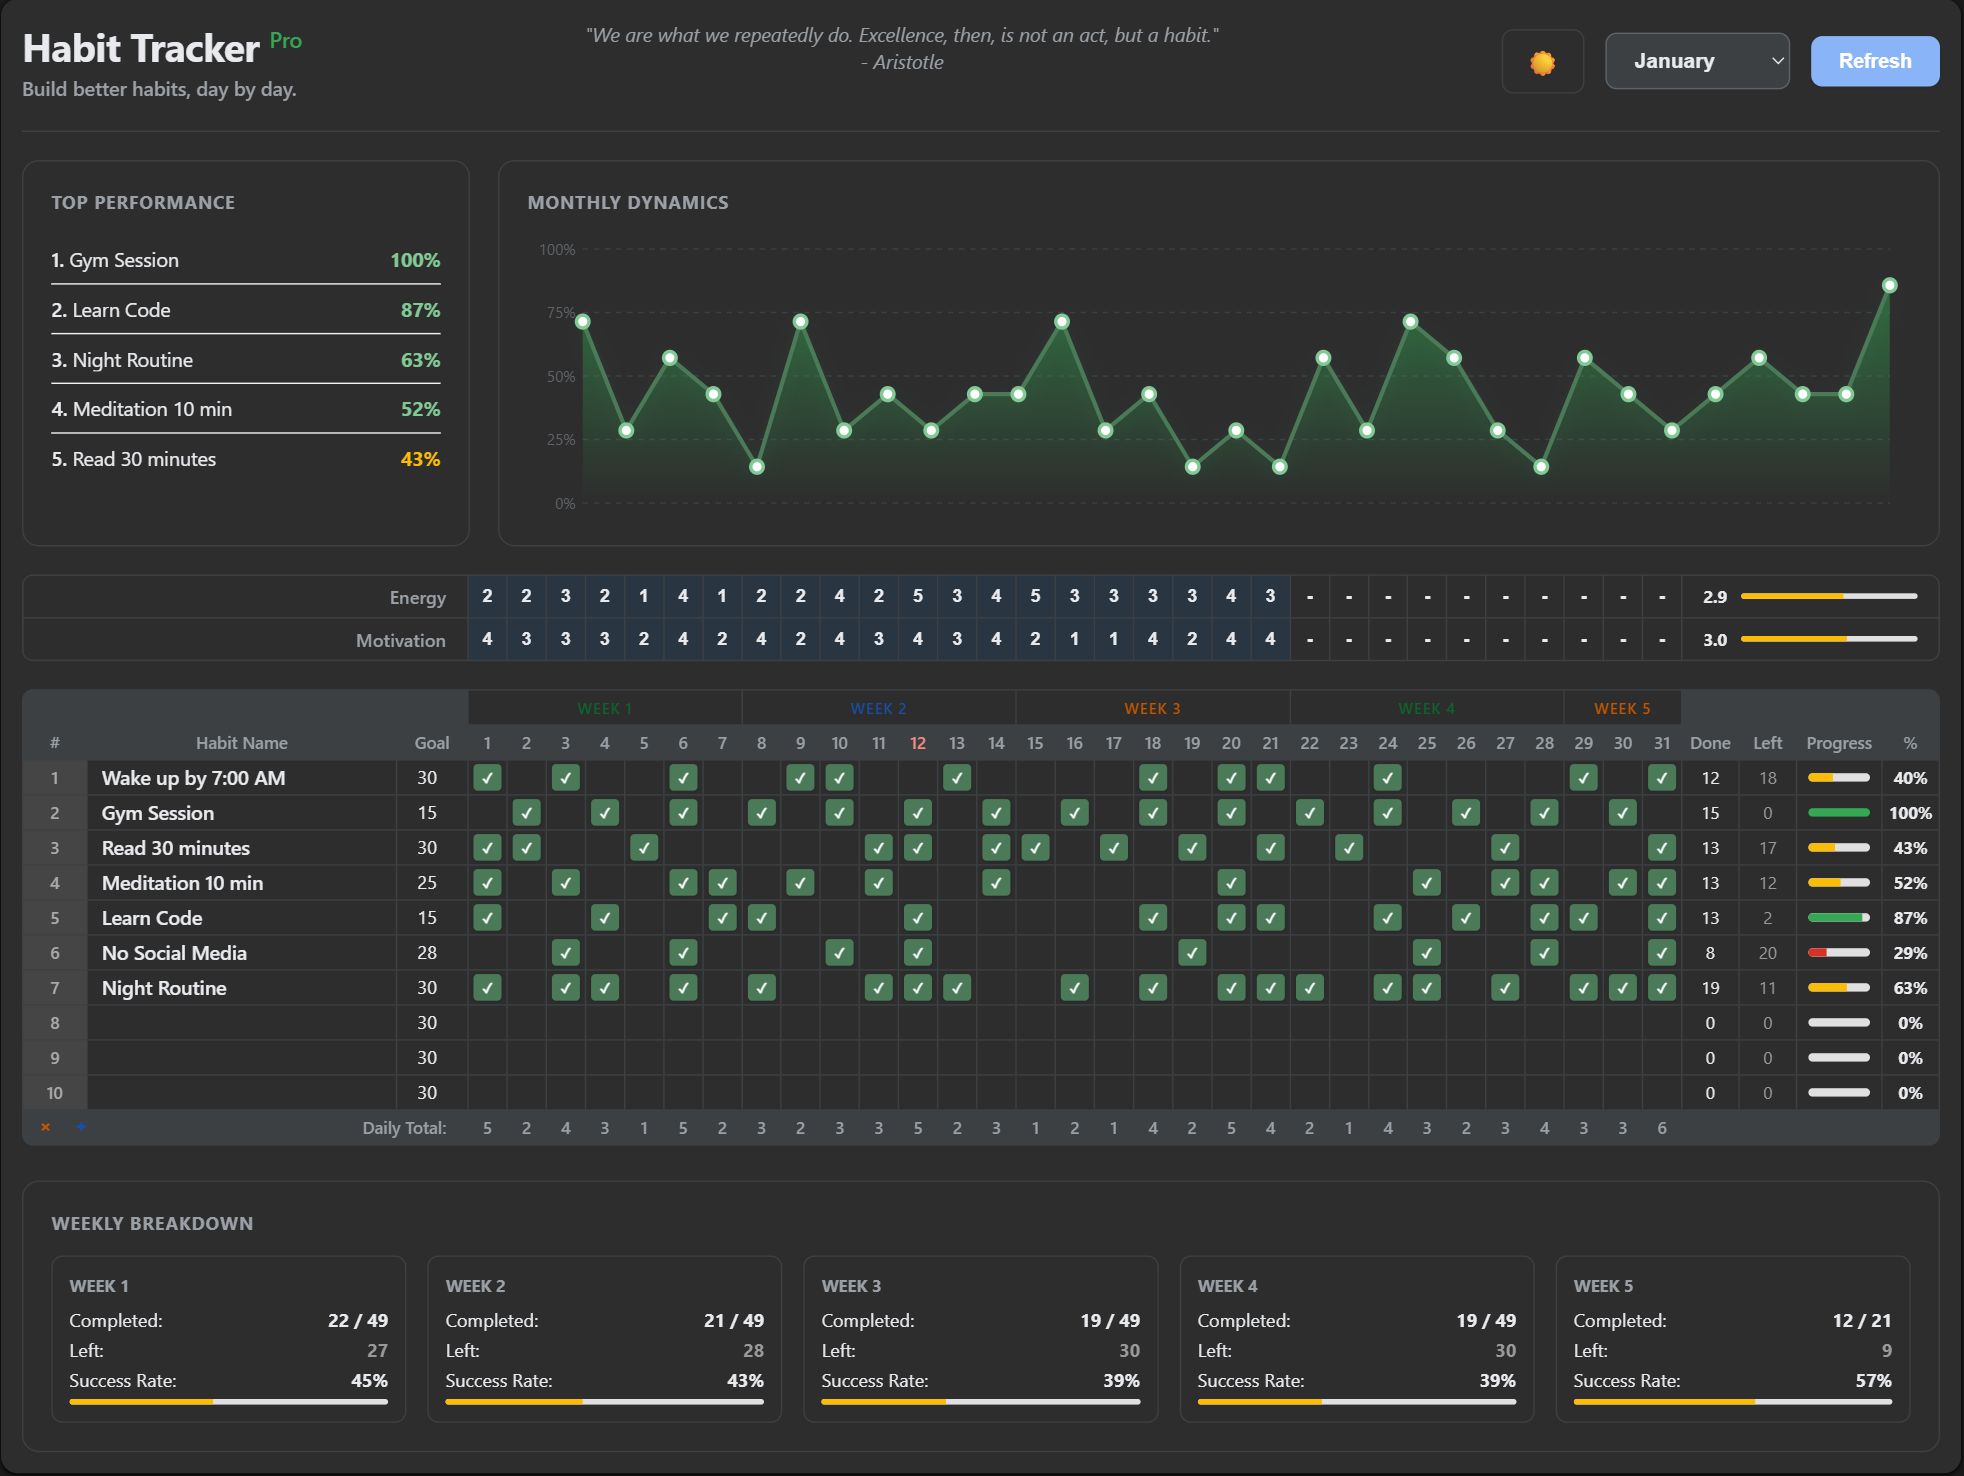Click the empty habit name in row 8
The image size is (1964, 1476).
[241, 1023]
